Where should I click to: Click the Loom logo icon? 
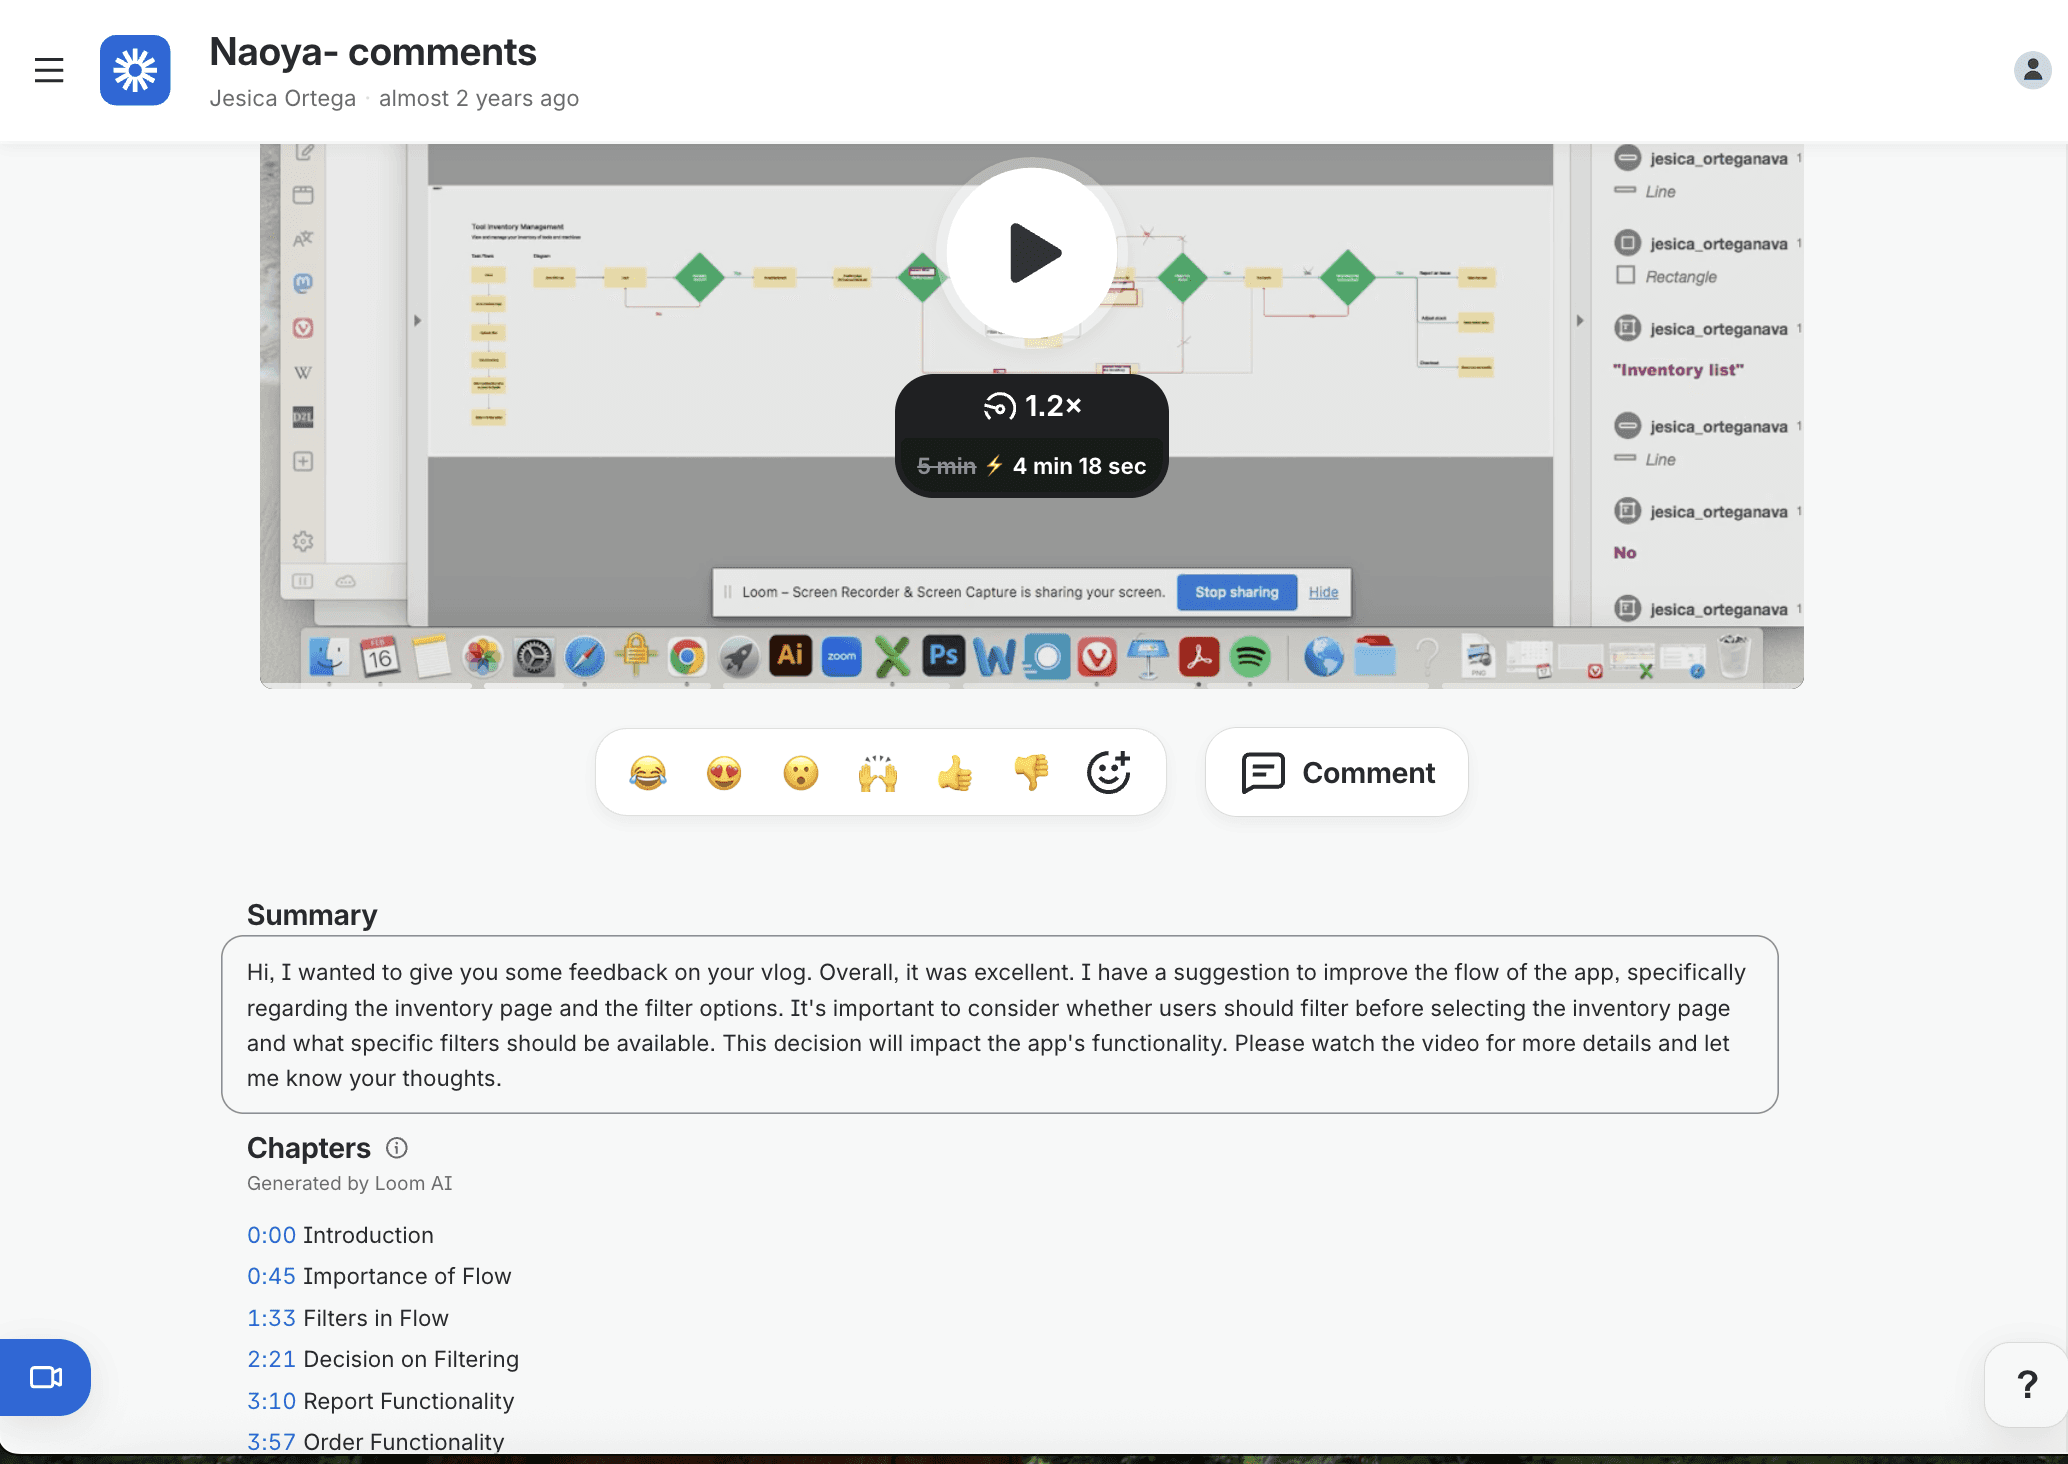pyautogui.click(x=135, y=70)
